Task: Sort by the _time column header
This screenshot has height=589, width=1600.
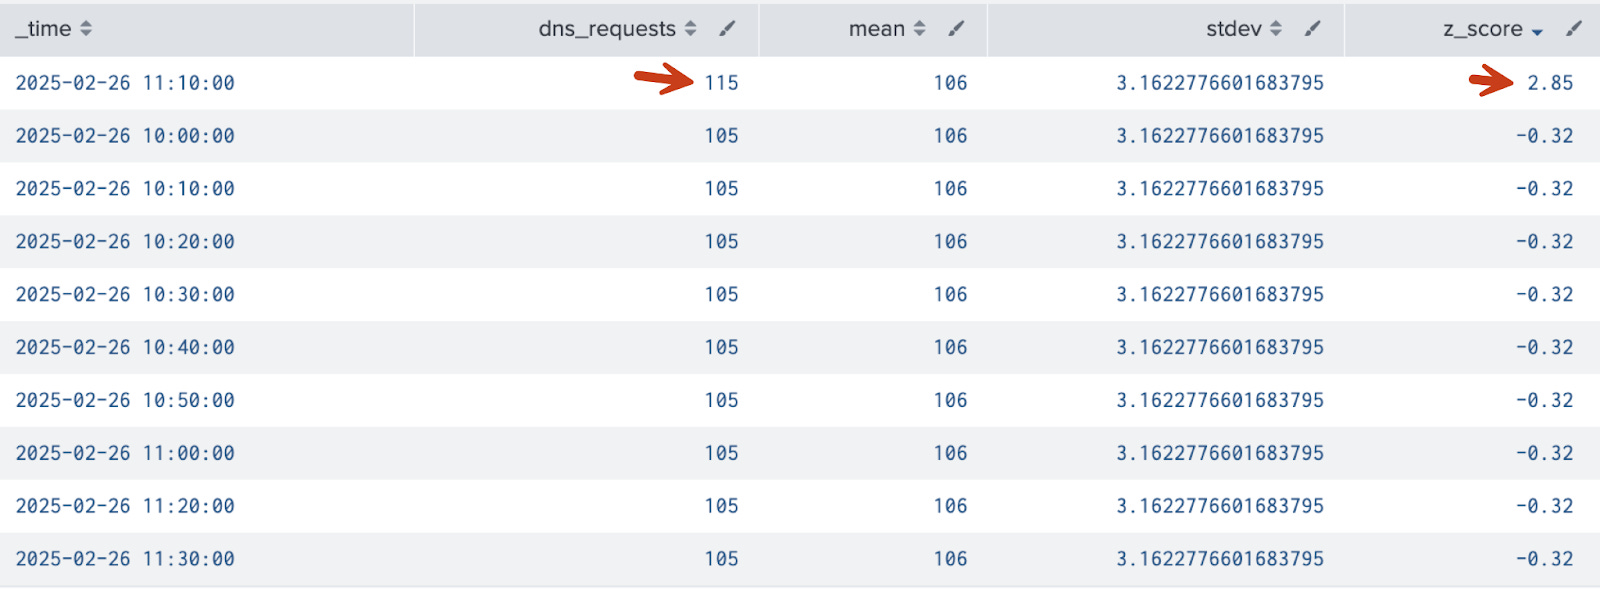Action: pyautogui.click(x=54, y=29)
